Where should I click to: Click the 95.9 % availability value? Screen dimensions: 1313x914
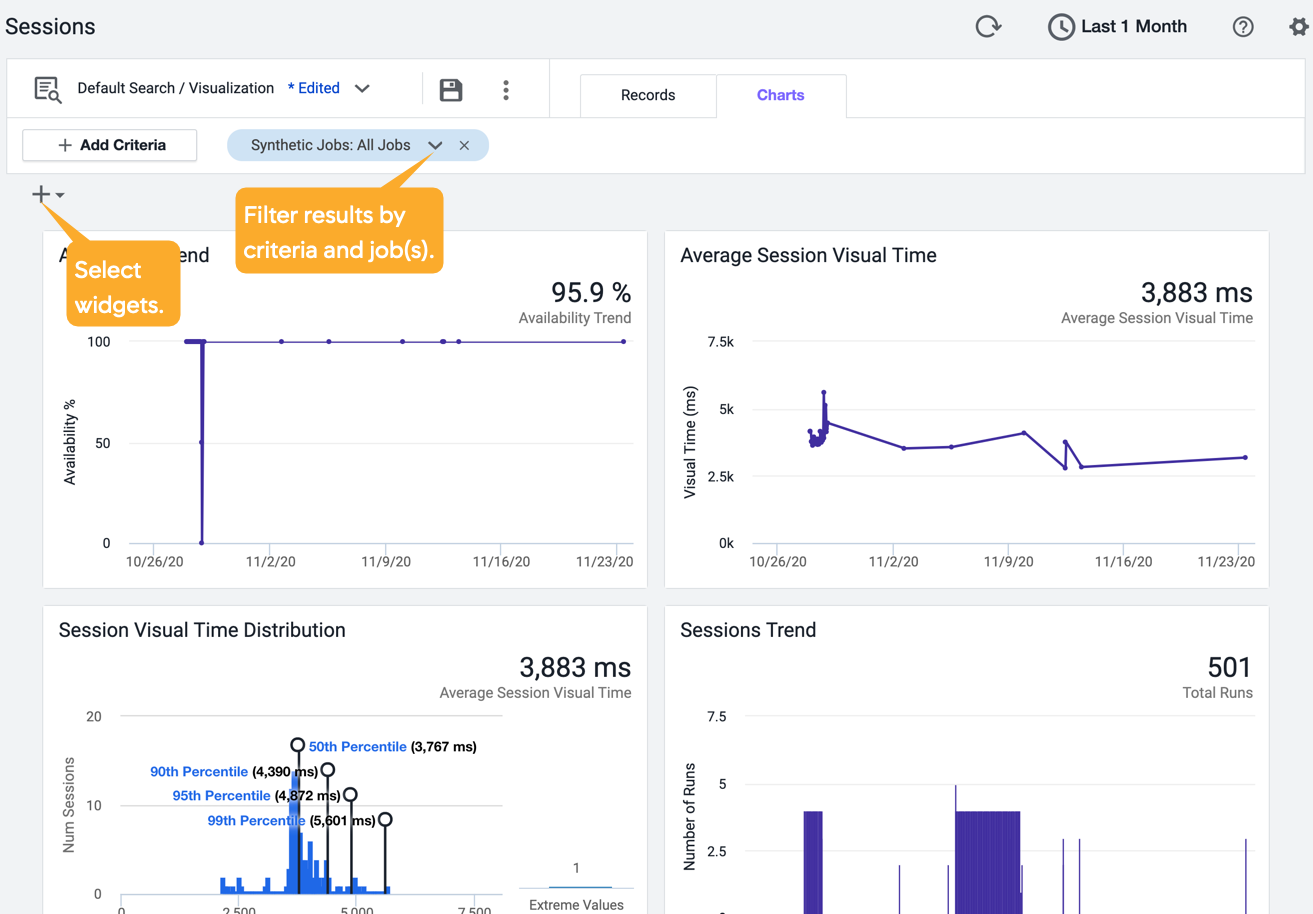coord(591,292)
